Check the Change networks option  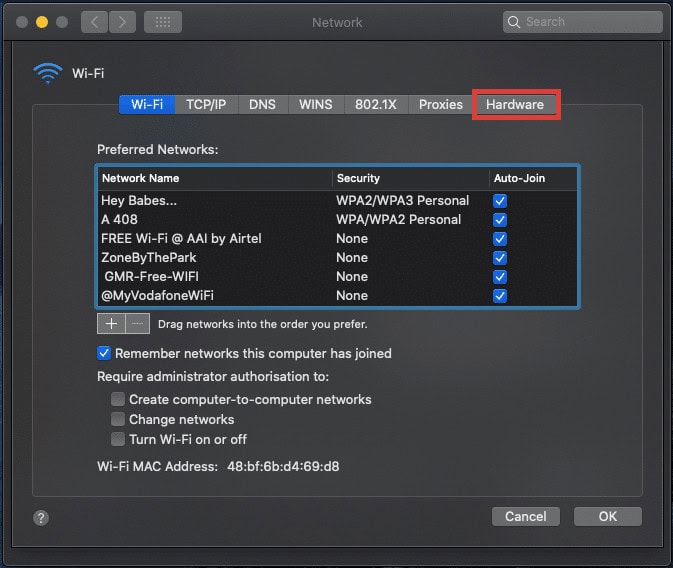click(x=118, y=419)
